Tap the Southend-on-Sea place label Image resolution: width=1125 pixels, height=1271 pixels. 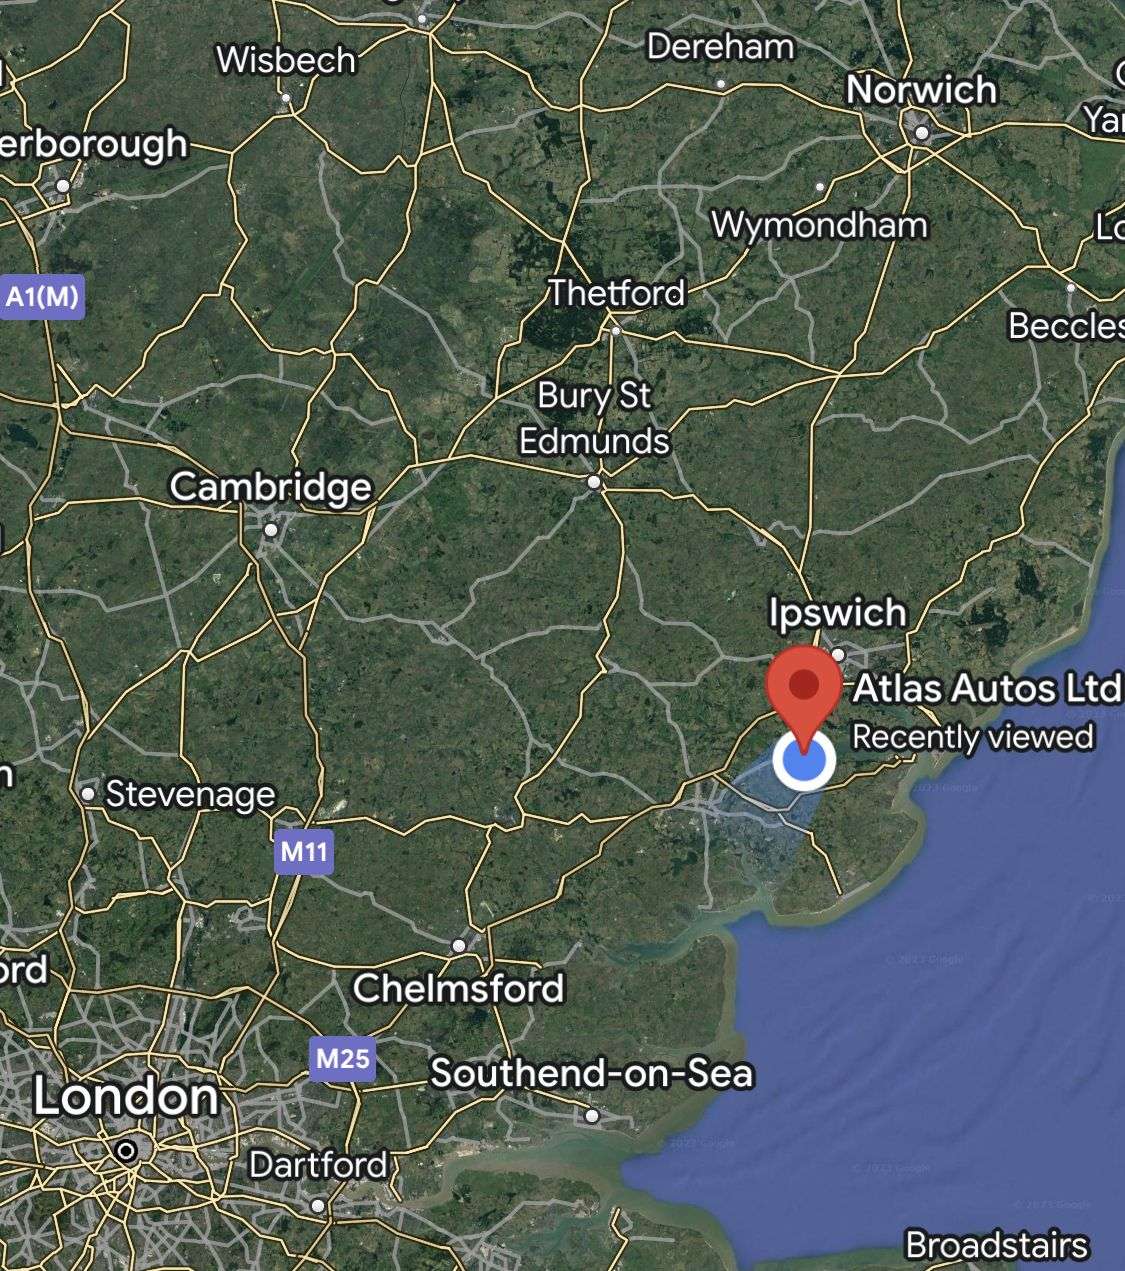[x=591, y=1073]
